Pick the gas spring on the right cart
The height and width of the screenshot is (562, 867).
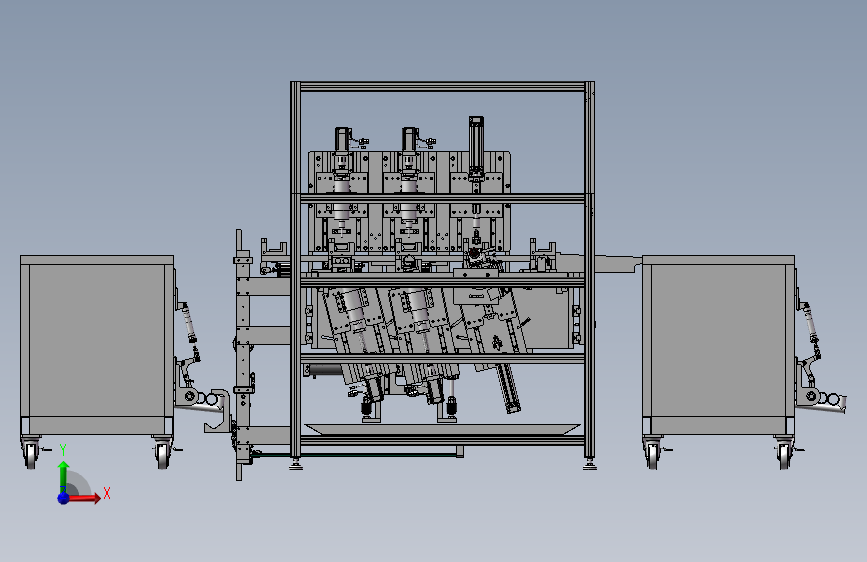click(809, 322)
